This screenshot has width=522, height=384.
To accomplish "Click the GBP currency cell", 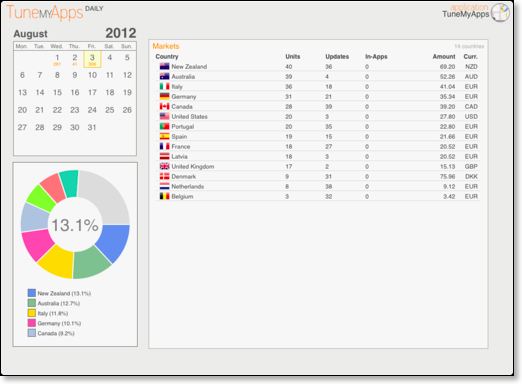I will click(471, 166).
